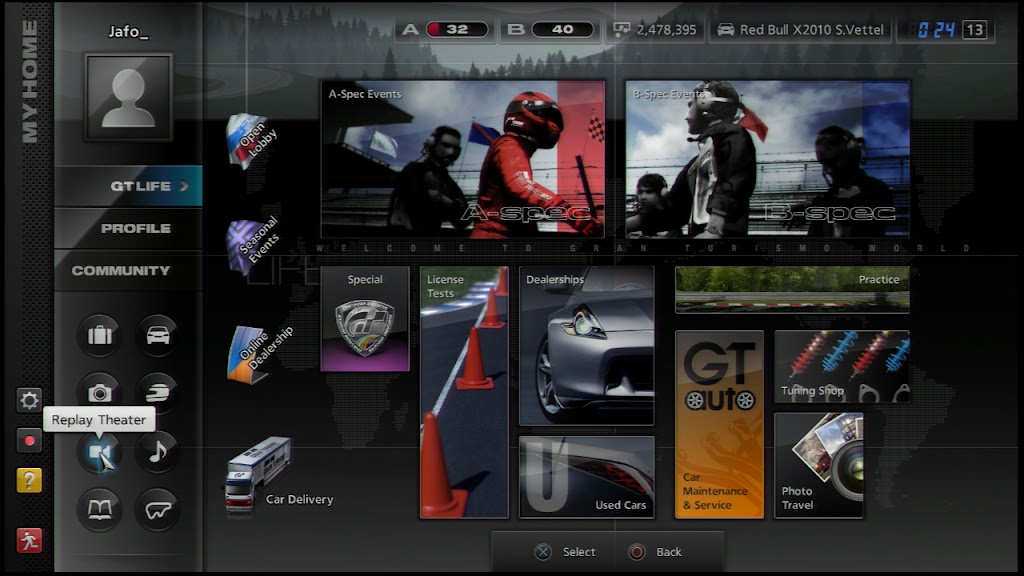This screenshot has width=1024, height=576.
Task: Open the Practice tile
Action: pyautogui.click(x=792, y=290)
